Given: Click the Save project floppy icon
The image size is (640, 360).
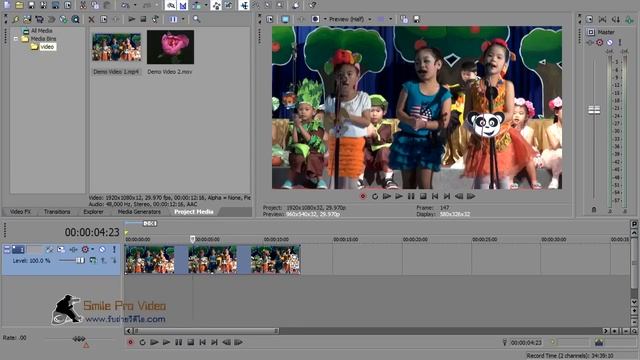Looking at the screenshot, I should [31, 5].
